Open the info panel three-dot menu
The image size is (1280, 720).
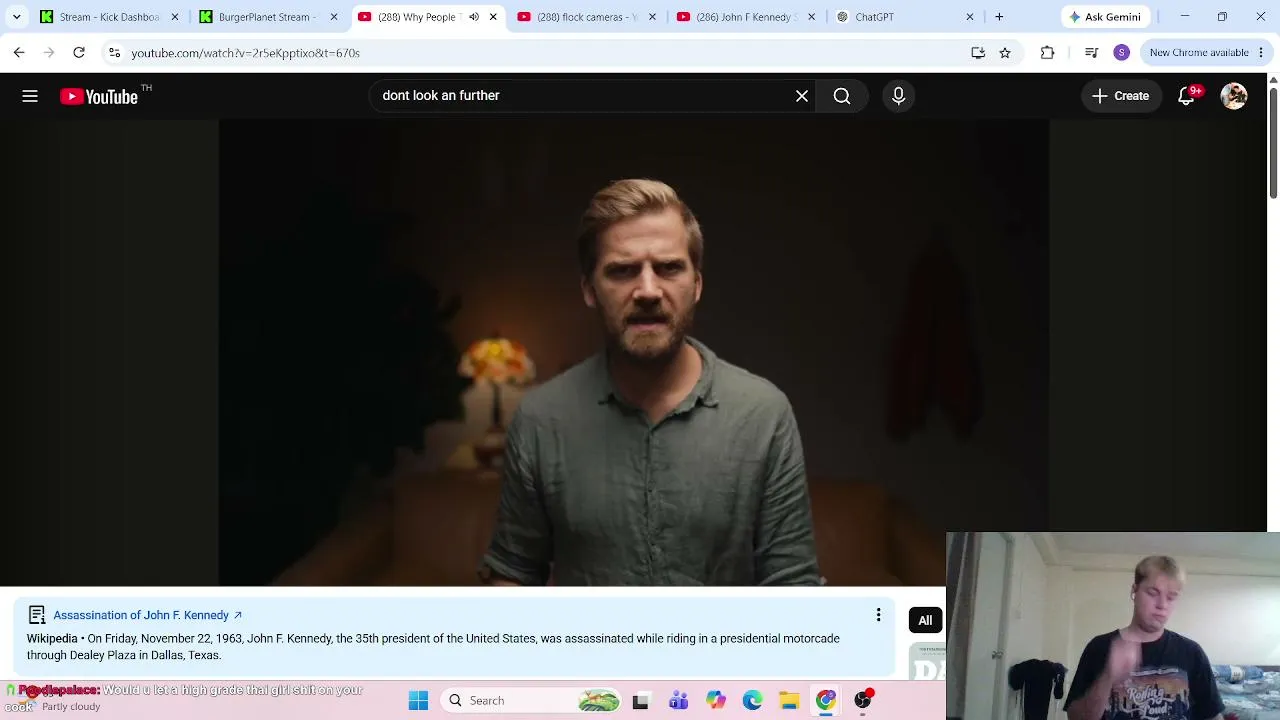(x=878, y=615)
